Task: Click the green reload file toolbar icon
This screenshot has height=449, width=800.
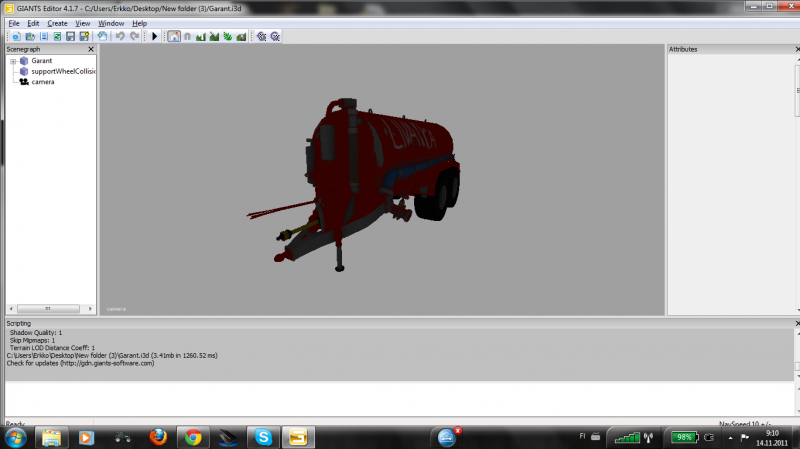Action: pos(57,36)
